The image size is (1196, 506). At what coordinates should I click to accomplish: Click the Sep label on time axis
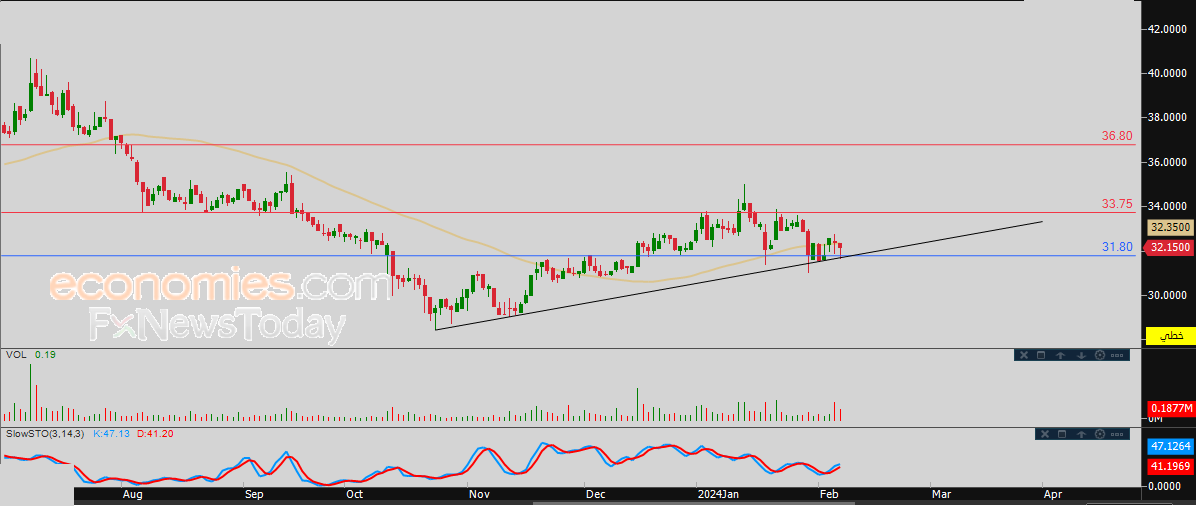pos(254,495)
